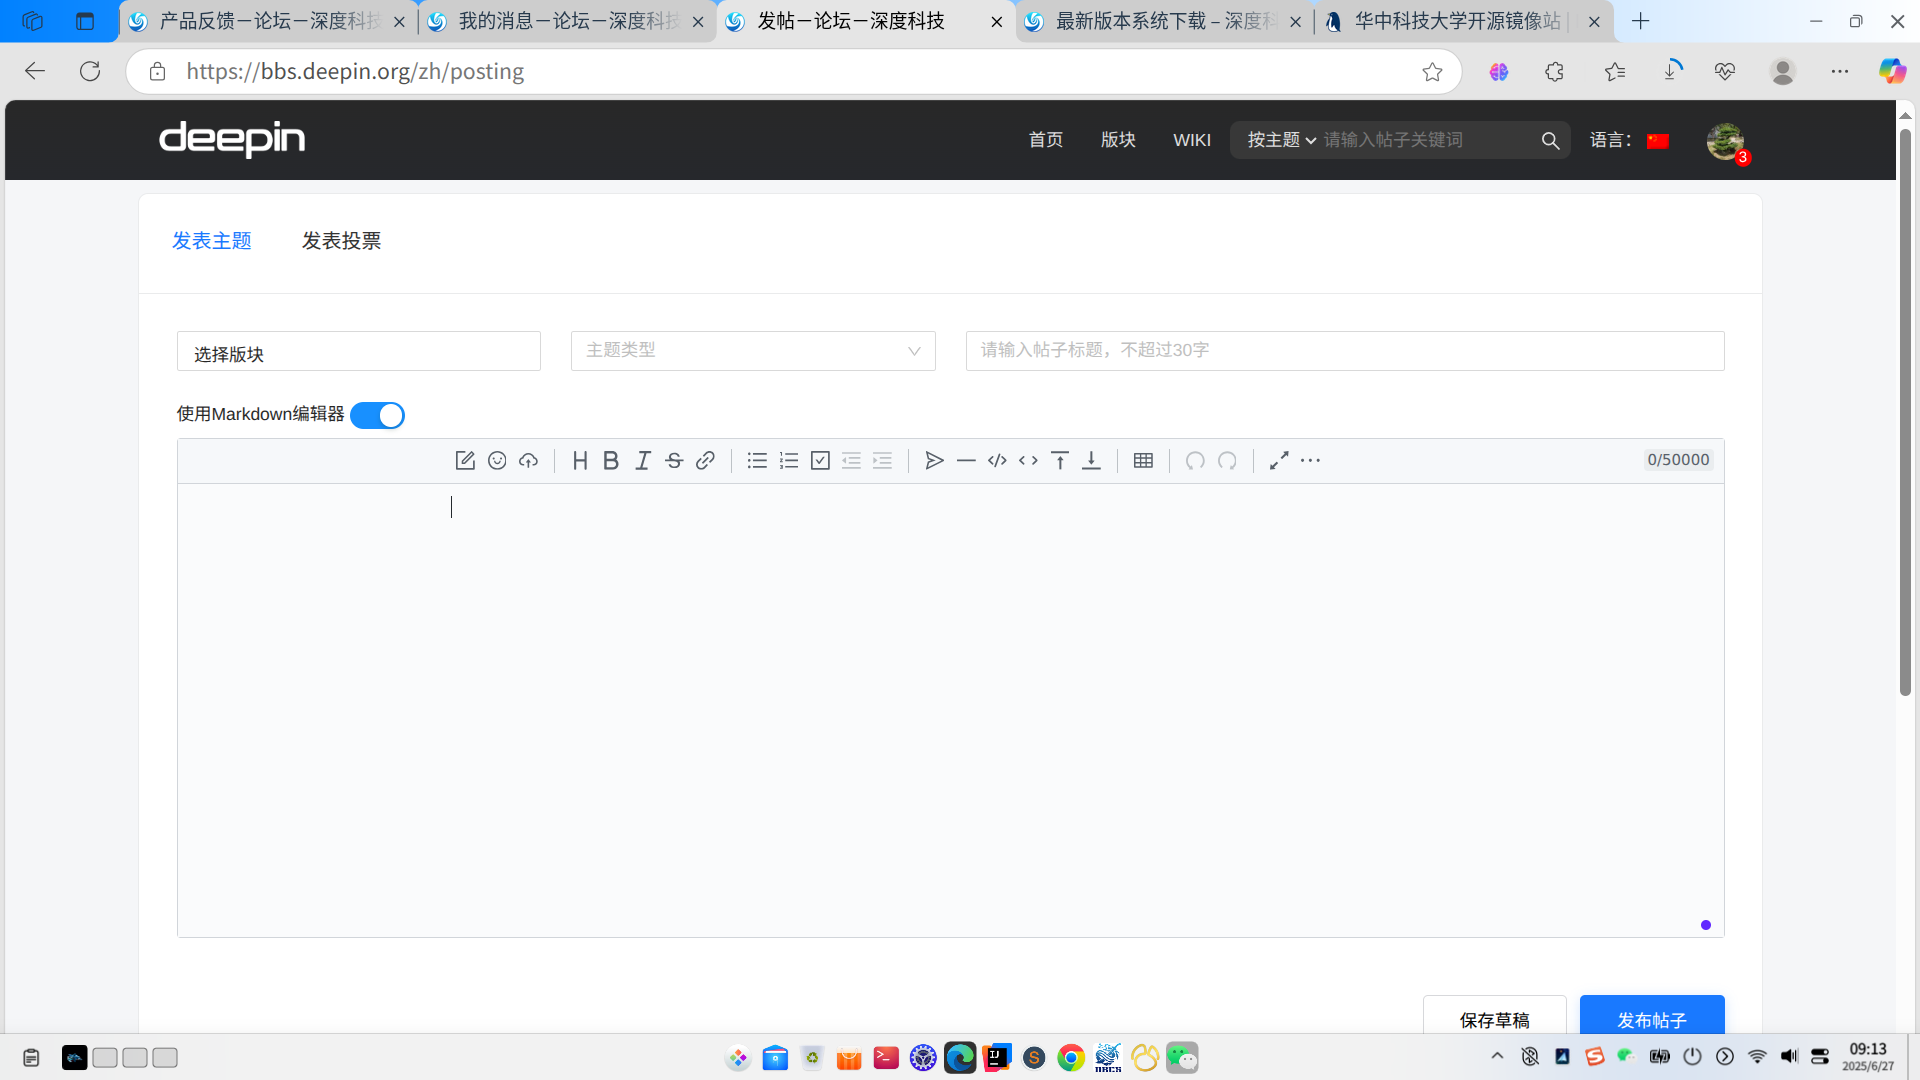Apply bold formatting in the editor toolbar
Screen dimensions: 1920x1080
[611, 460]
